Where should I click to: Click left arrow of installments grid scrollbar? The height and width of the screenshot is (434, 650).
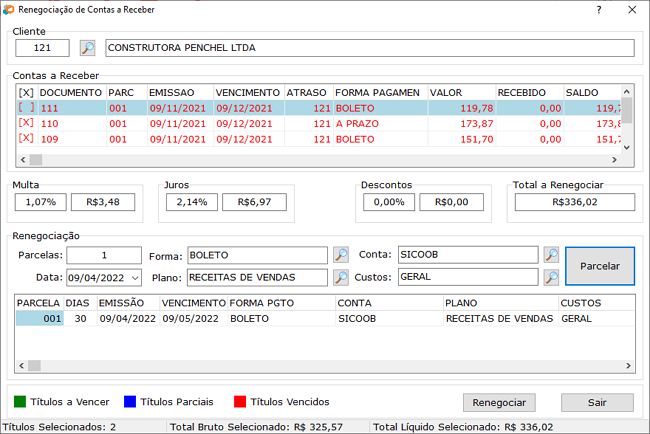click(22, 366)
